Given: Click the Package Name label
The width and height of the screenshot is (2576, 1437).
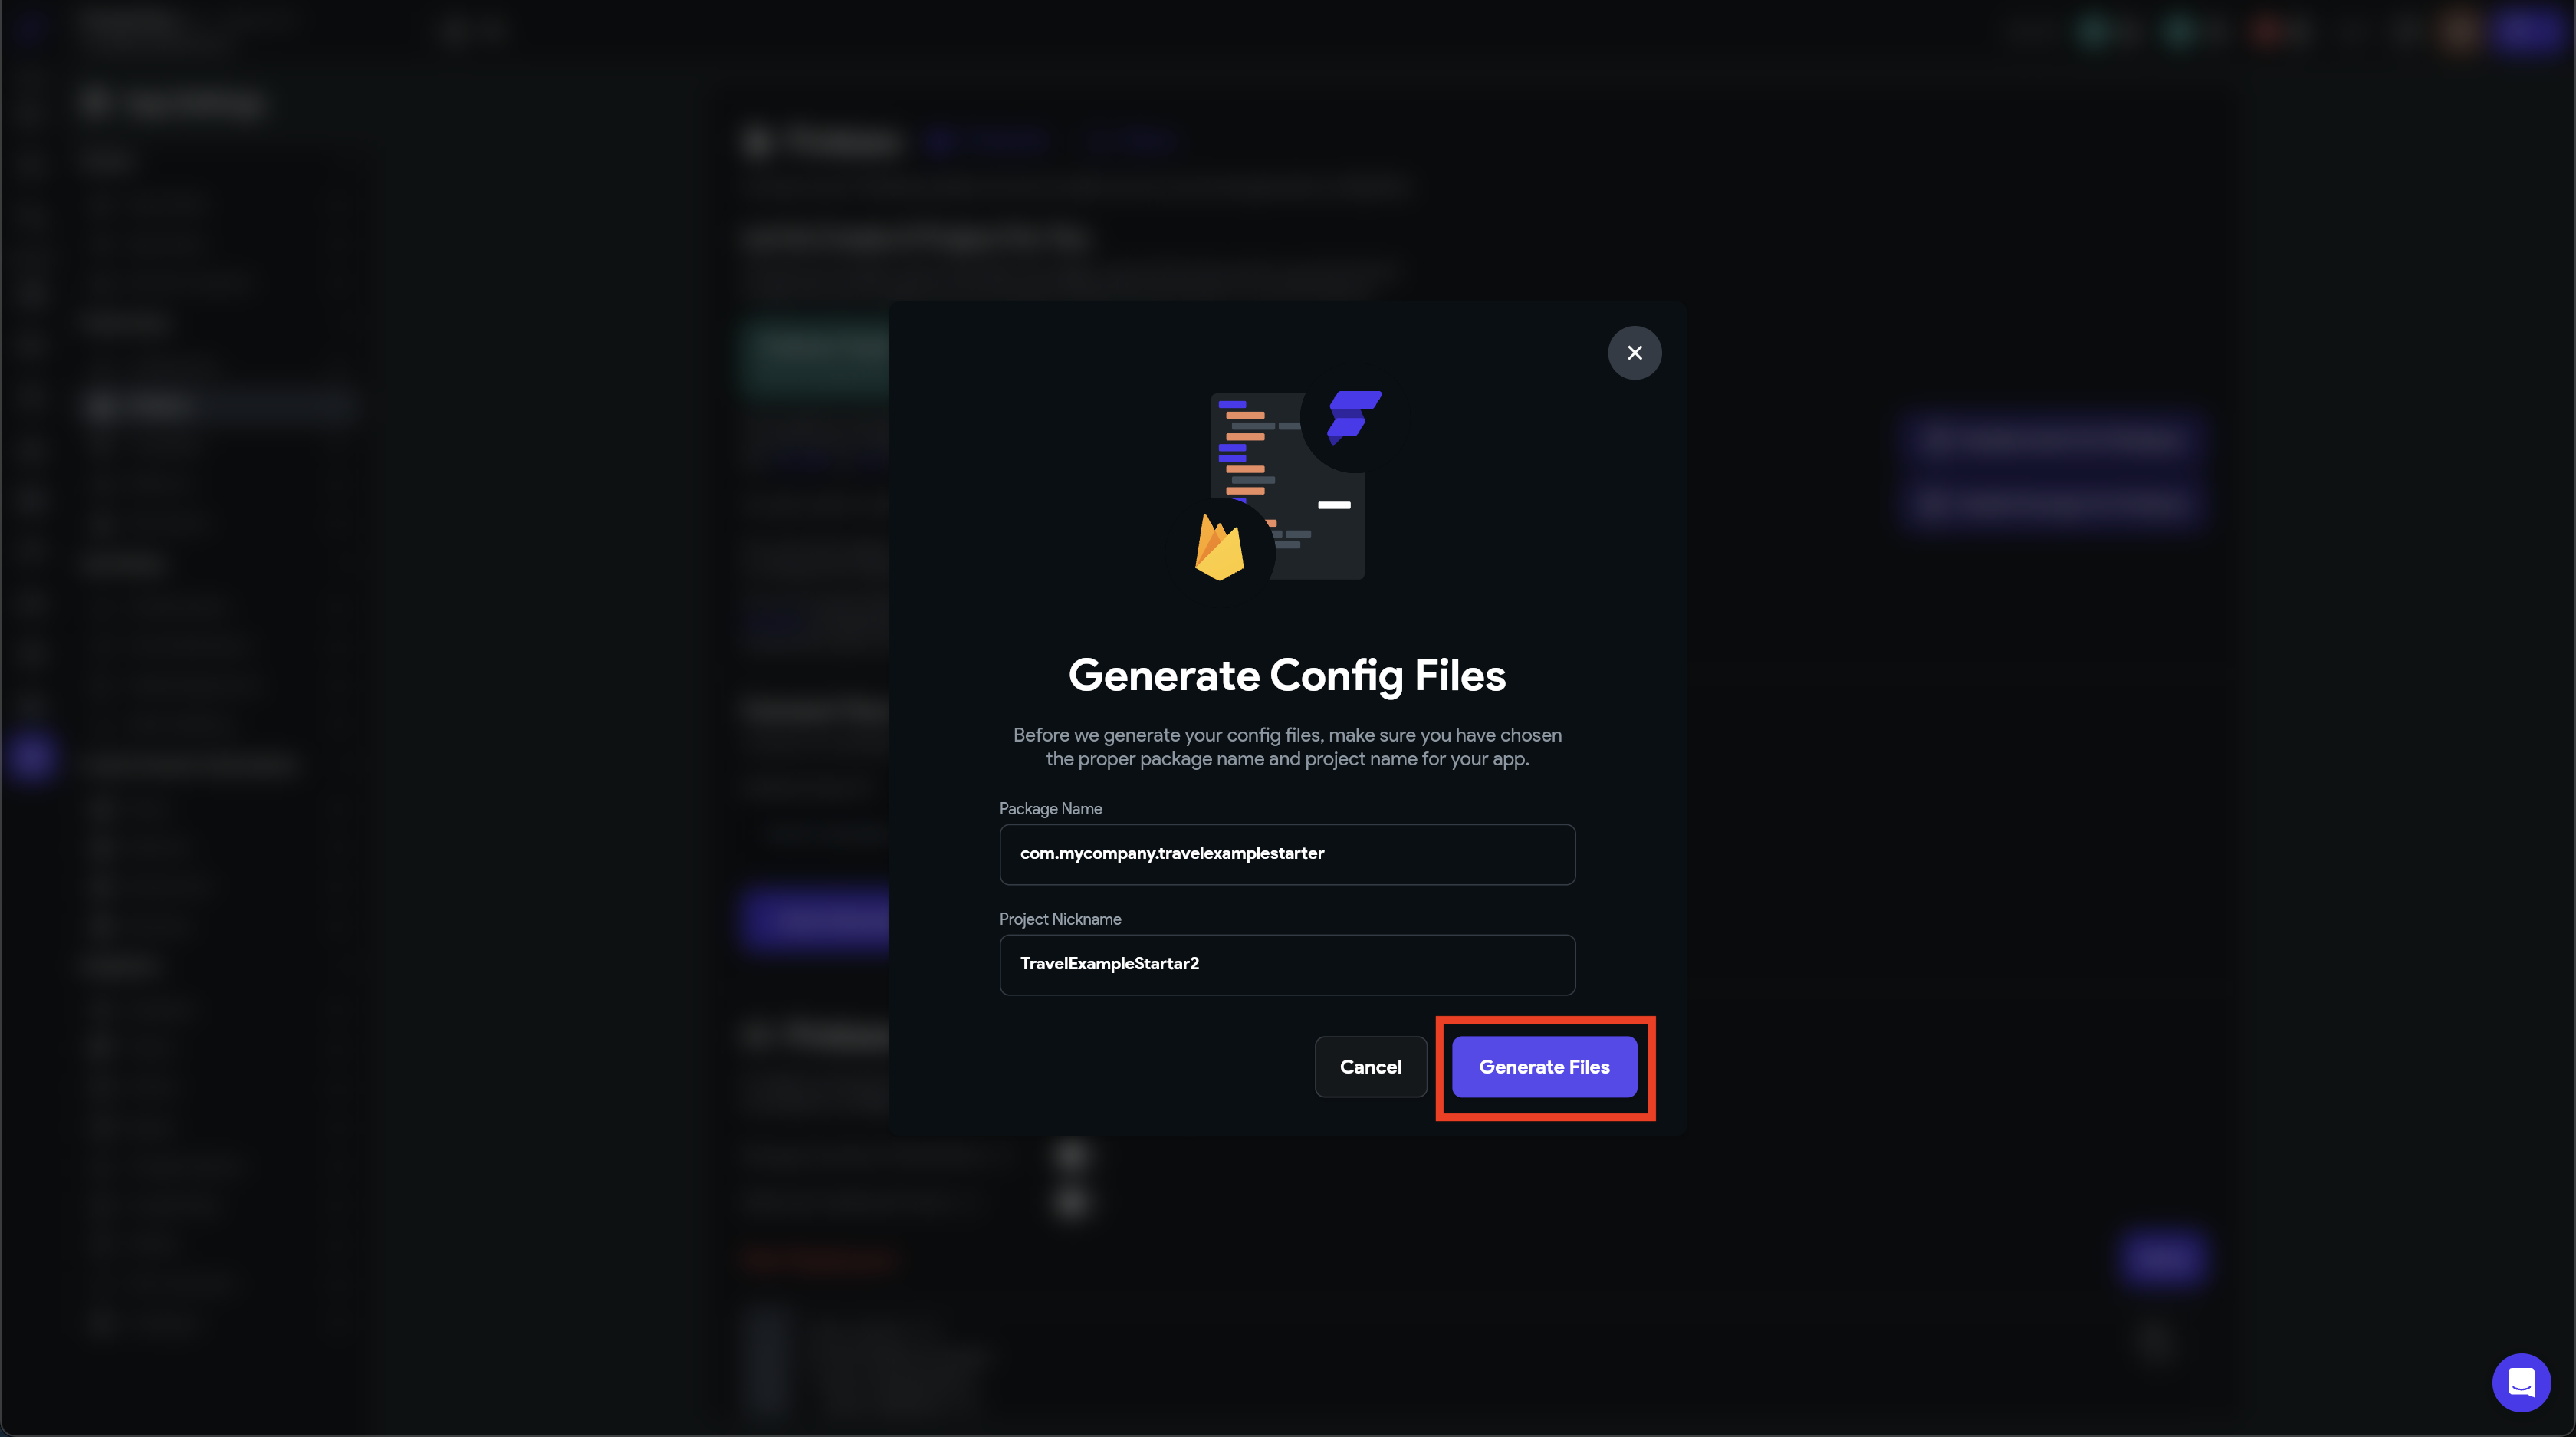Looking at the screenshot, I should click(x=1050, y=808).
